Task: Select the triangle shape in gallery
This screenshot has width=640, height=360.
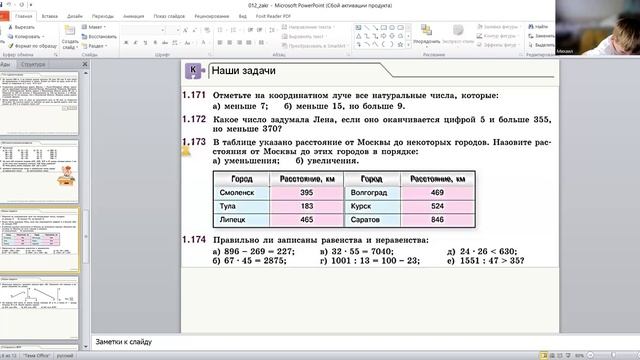Action: click(358, 36)
